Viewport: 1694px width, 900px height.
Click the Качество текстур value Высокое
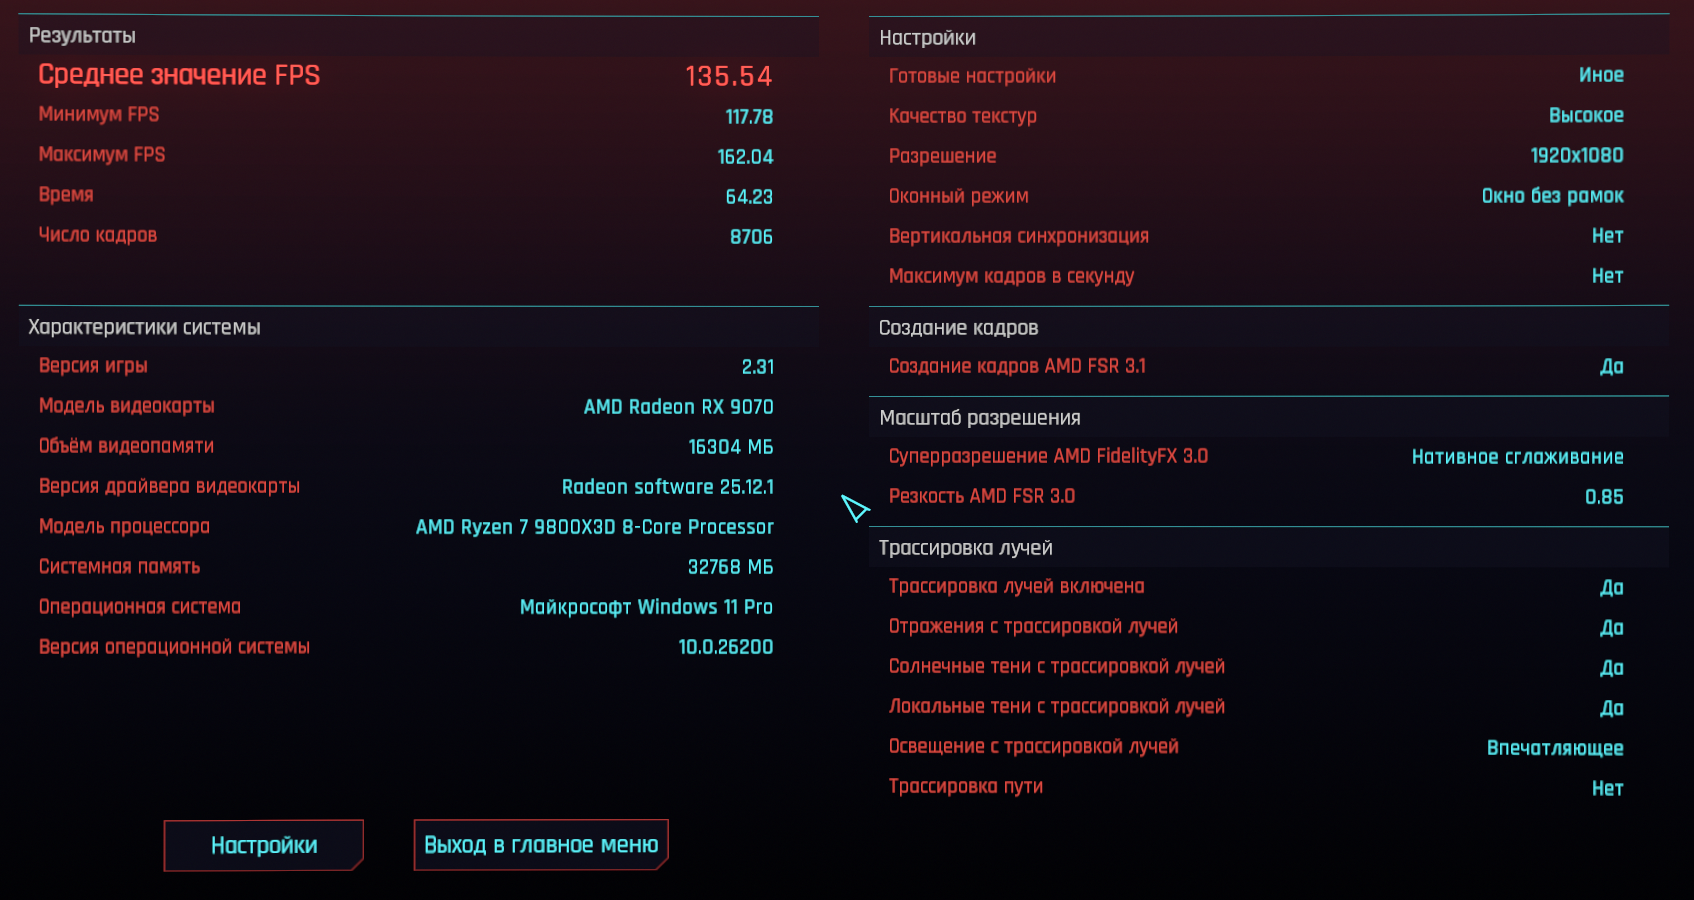tap(1586, 115)
